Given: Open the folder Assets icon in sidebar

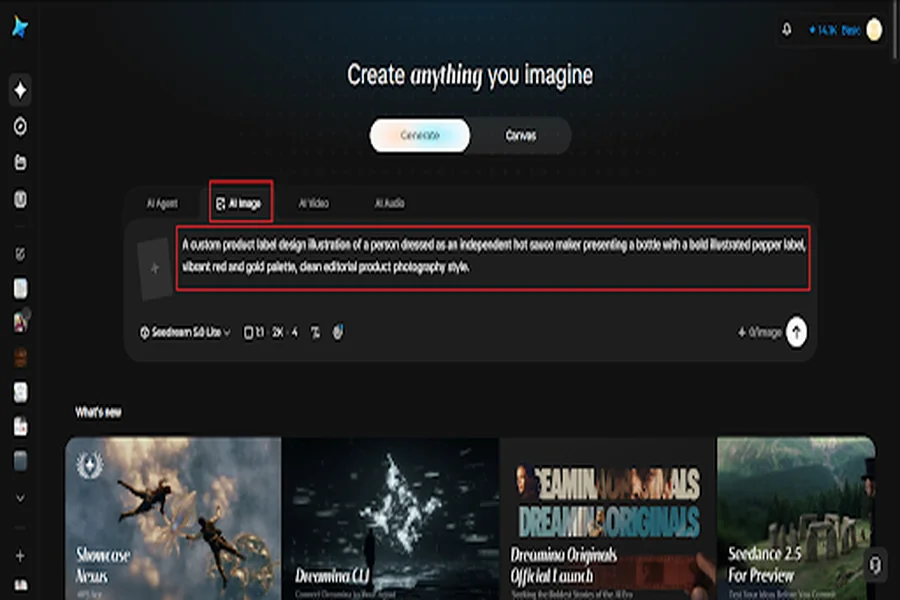Looking at the screenshot, I should 20,162.
